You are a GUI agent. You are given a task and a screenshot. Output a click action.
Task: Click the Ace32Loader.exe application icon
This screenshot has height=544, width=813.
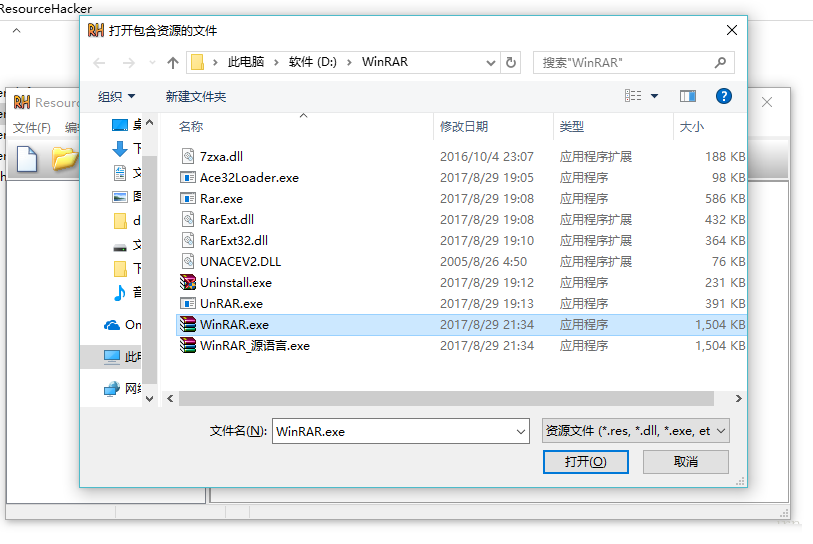tap(188, 177)
